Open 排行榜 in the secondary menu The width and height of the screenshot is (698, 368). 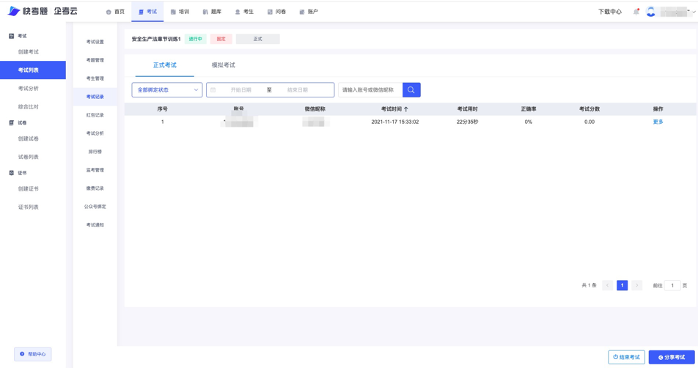point(95,152)
